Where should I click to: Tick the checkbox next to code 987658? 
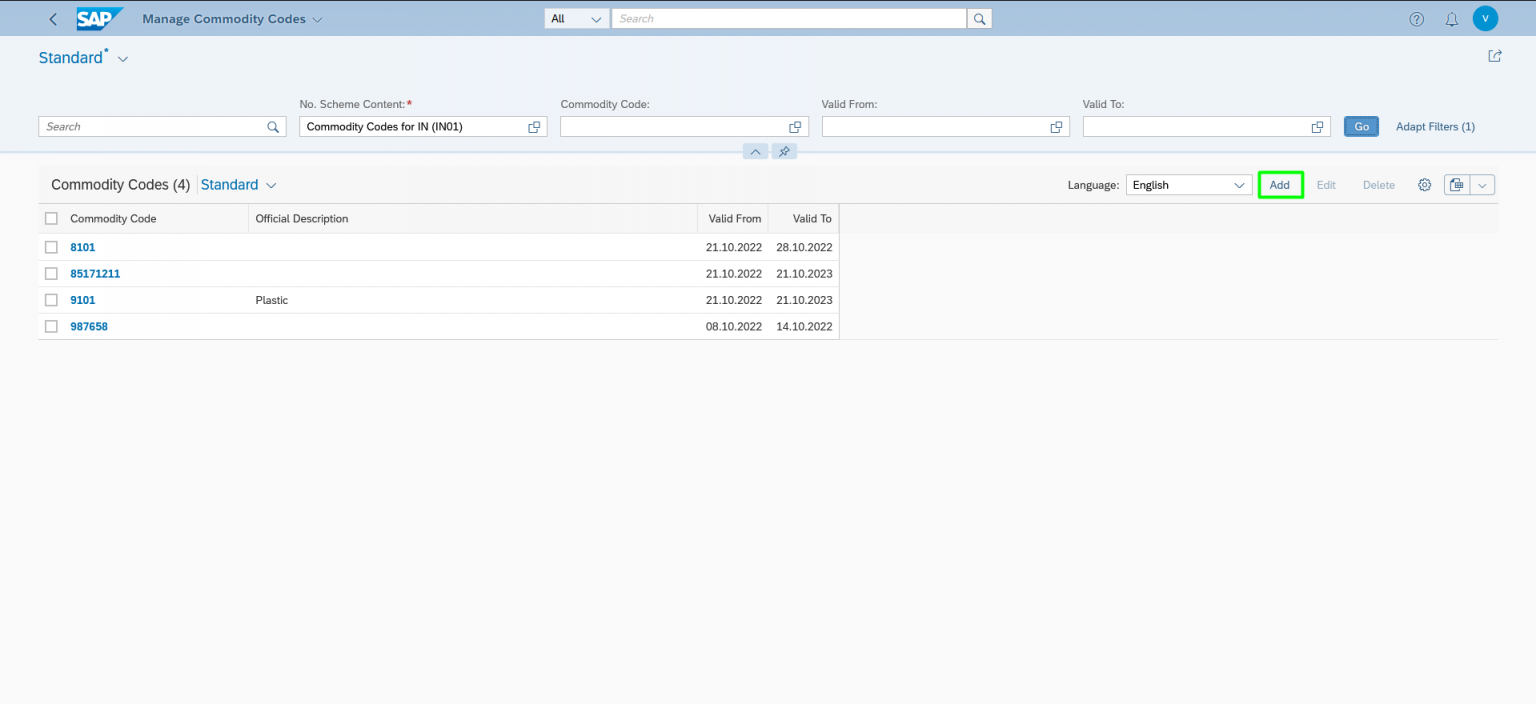(x=51, y=325)
